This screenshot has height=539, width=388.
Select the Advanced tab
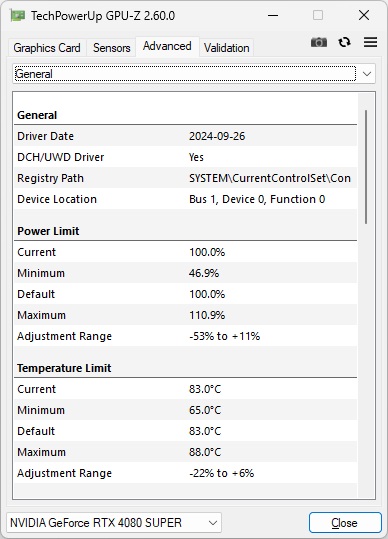click(167, 46)
